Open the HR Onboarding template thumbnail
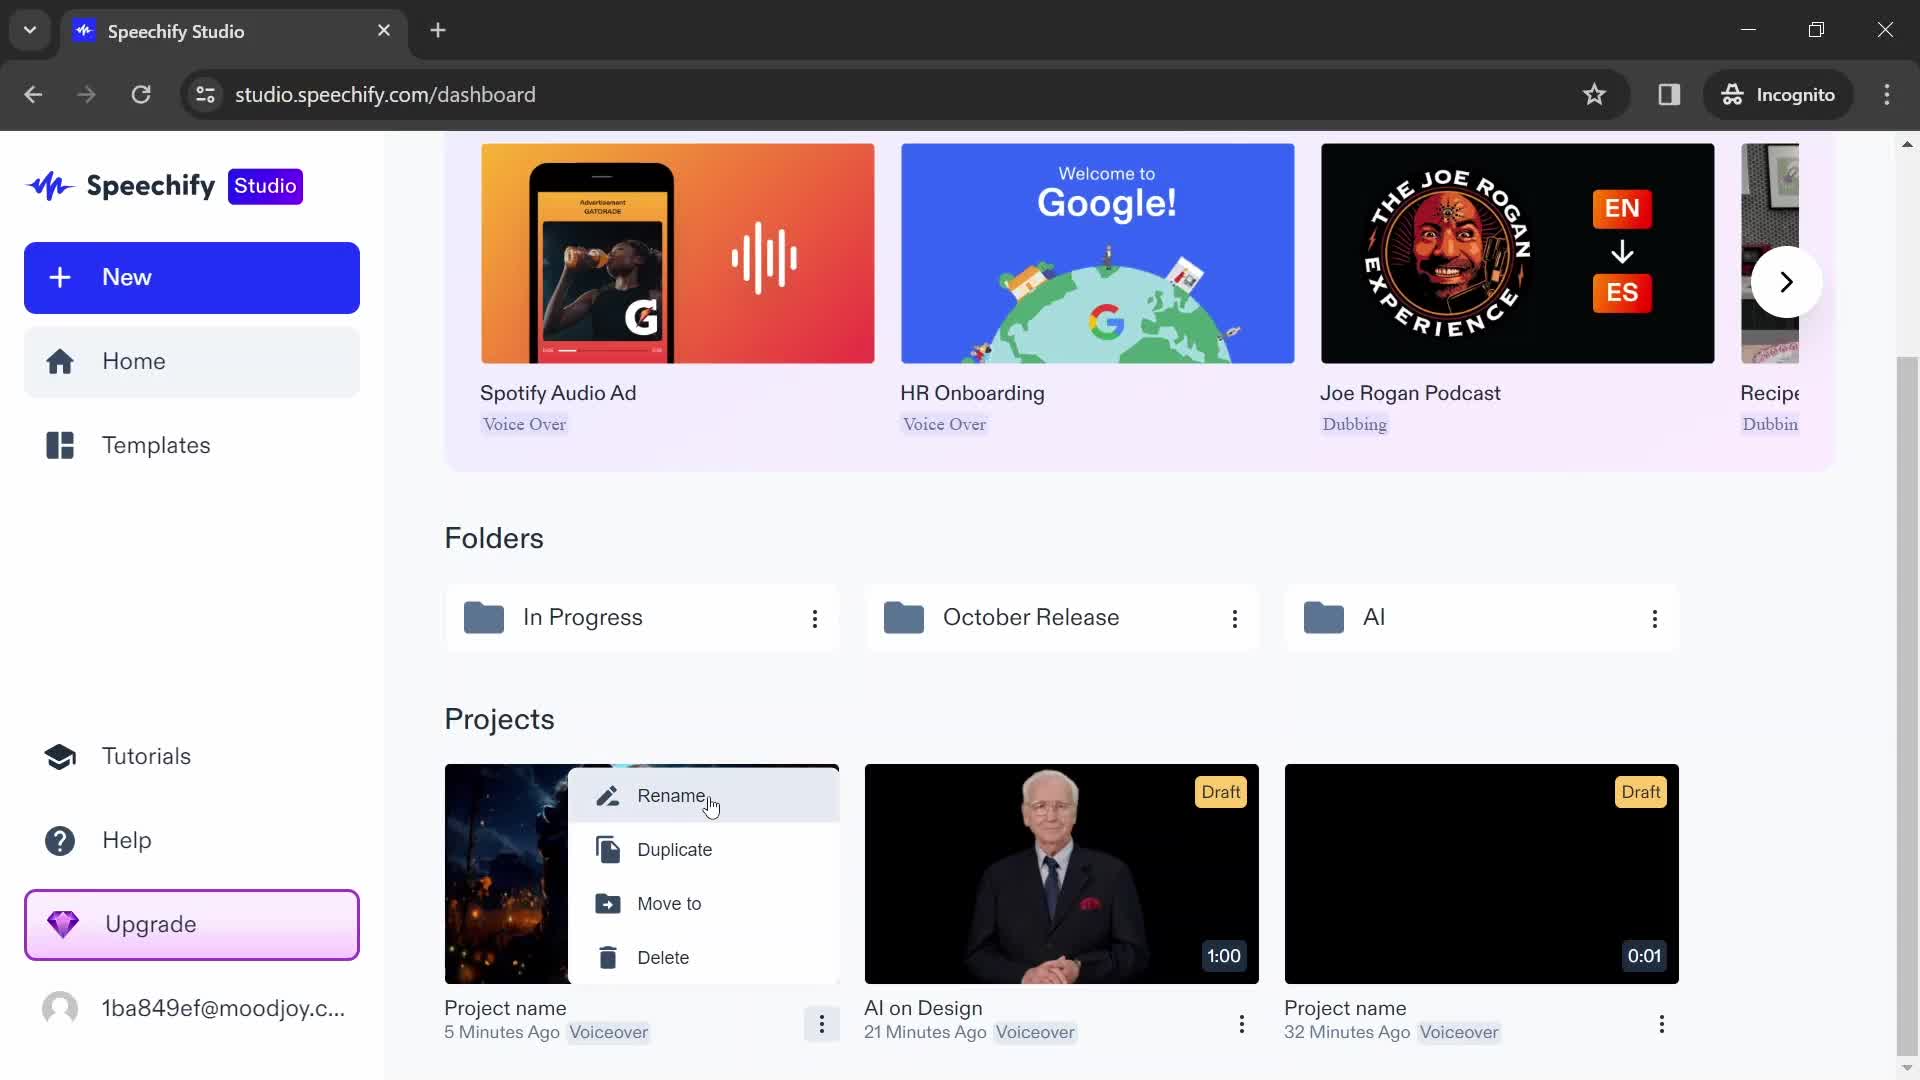The height and width of the screenshot is (1080, 1920). pos(1098,254)
